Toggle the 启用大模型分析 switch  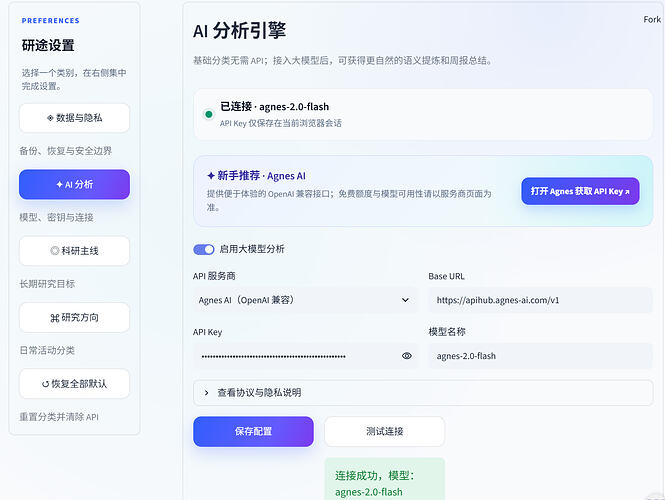coord(204,249)
